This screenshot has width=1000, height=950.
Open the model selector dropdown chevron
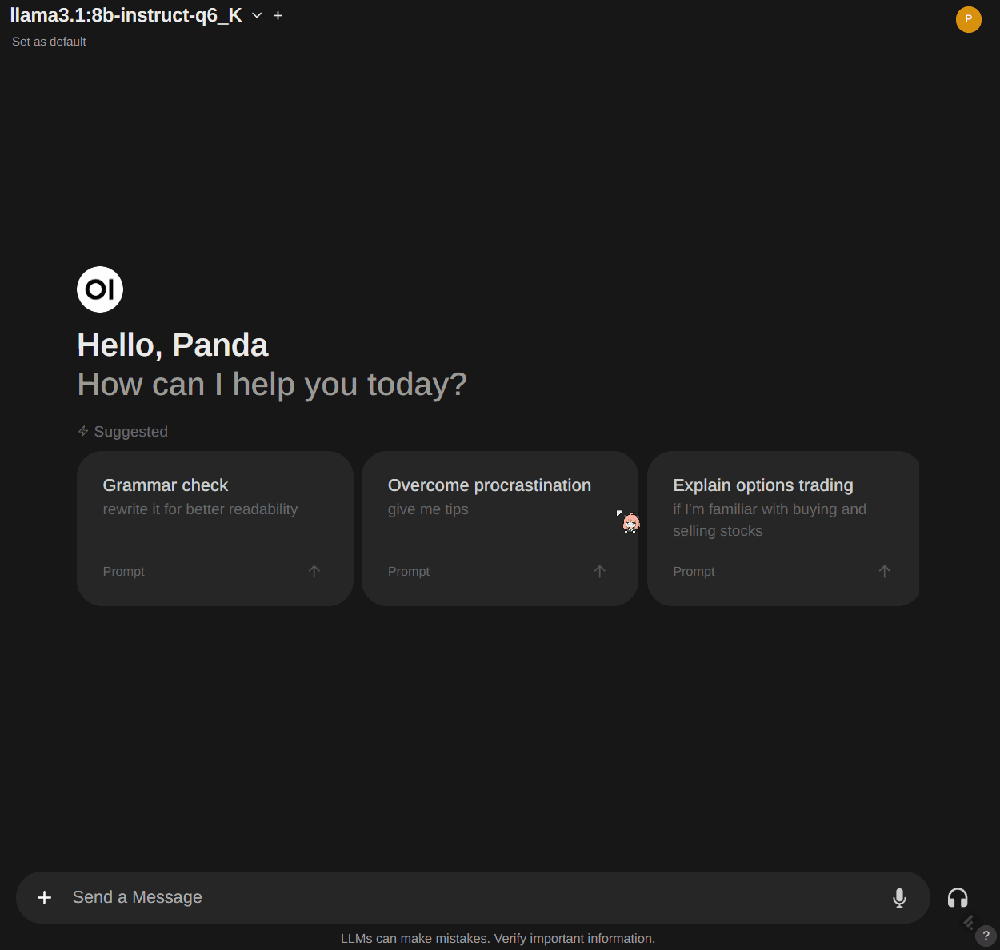tap(257, 15)
